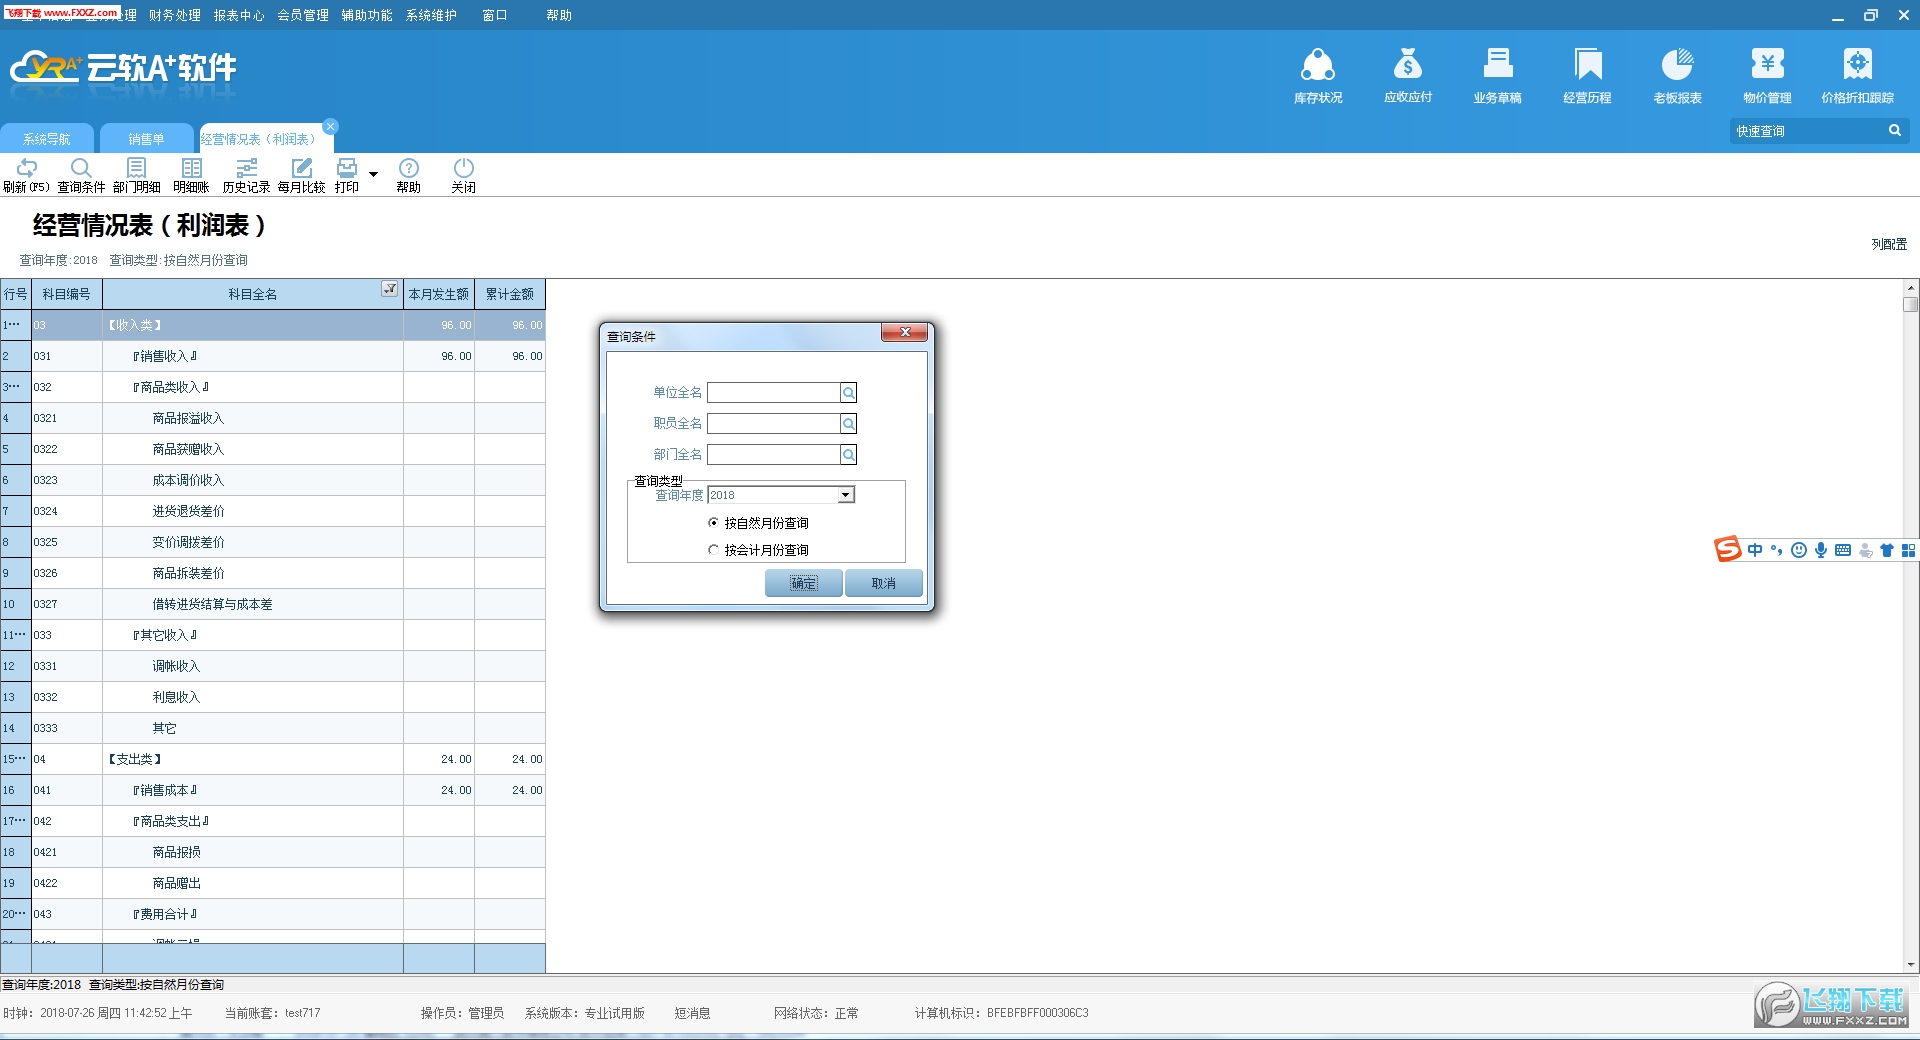Collapse row 17 商品类支出 expander
This screenshot has height=1040, width=1920.
[x=14, y=821]
